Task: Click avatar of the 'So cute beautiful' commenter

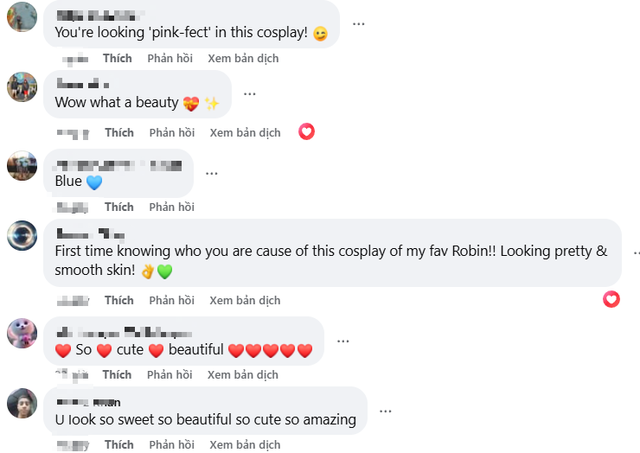Action: point(22,332)
